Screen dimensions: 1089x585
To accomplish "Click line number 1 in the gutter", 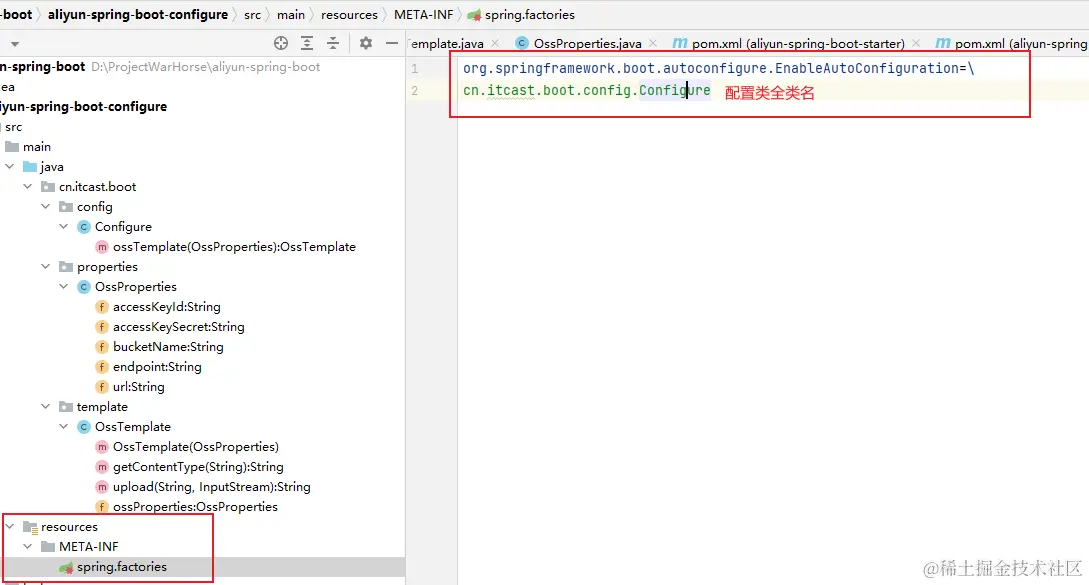I will [x=415, y=69].
